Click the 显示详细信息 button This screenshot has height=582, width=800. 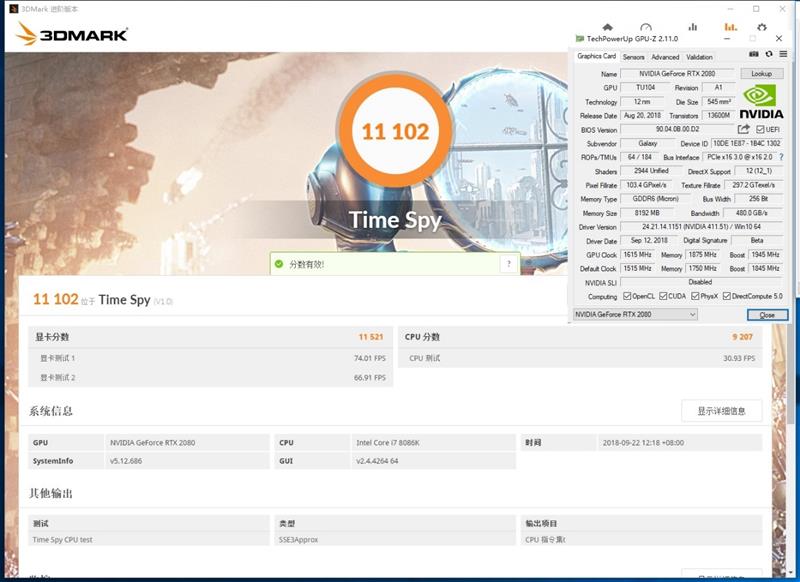(x=721, y=411)
